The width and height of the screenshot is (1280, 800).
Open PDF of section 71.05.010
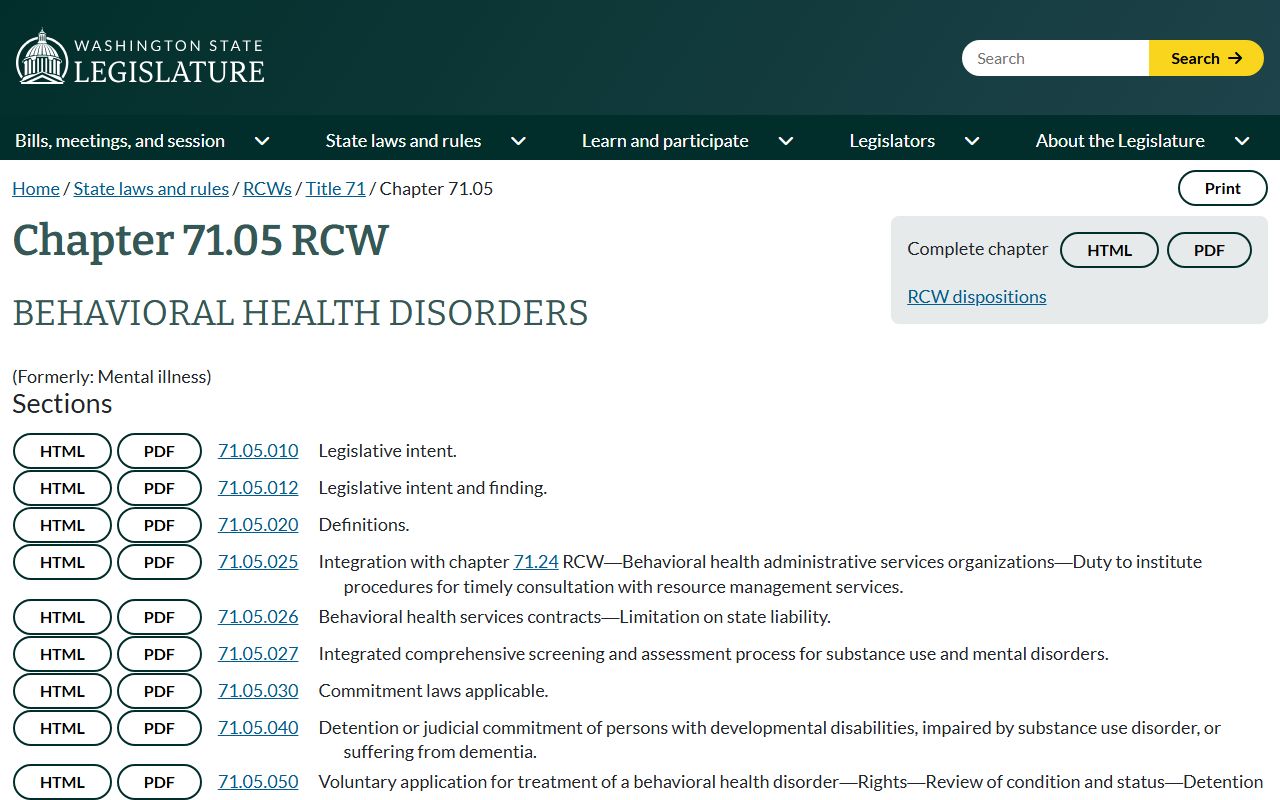159,451
